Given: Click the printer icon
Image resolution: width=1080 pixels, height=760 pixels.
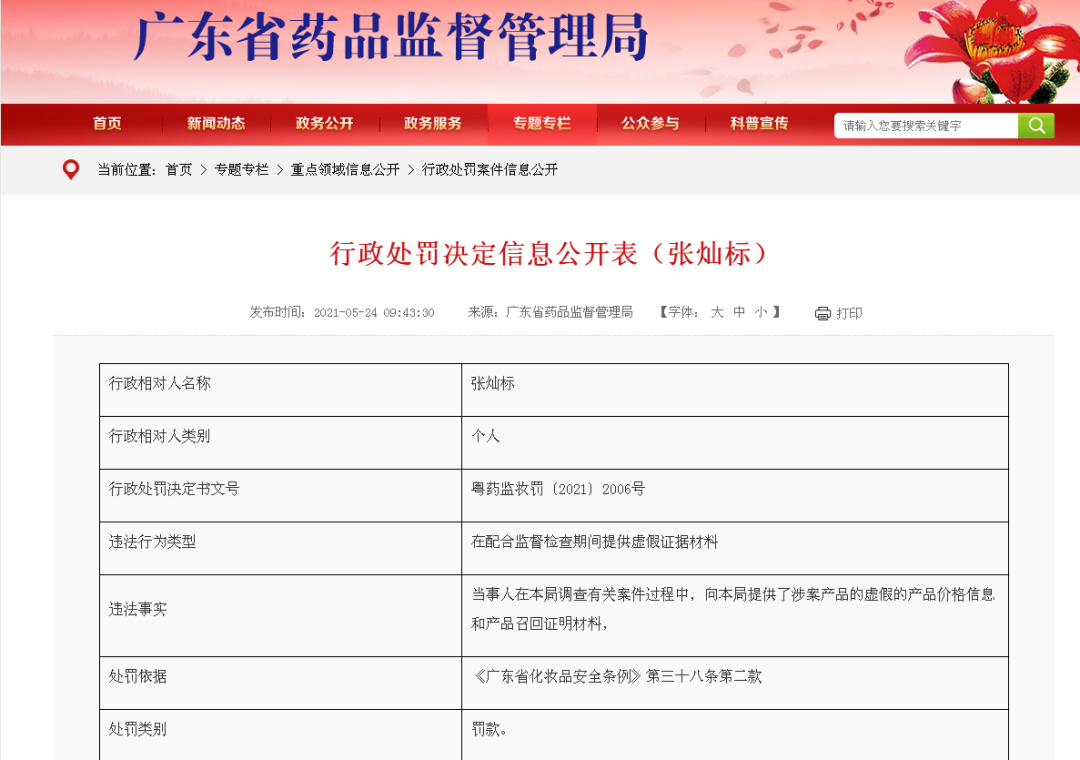Looking at the screenshot, I should [822, 313].
